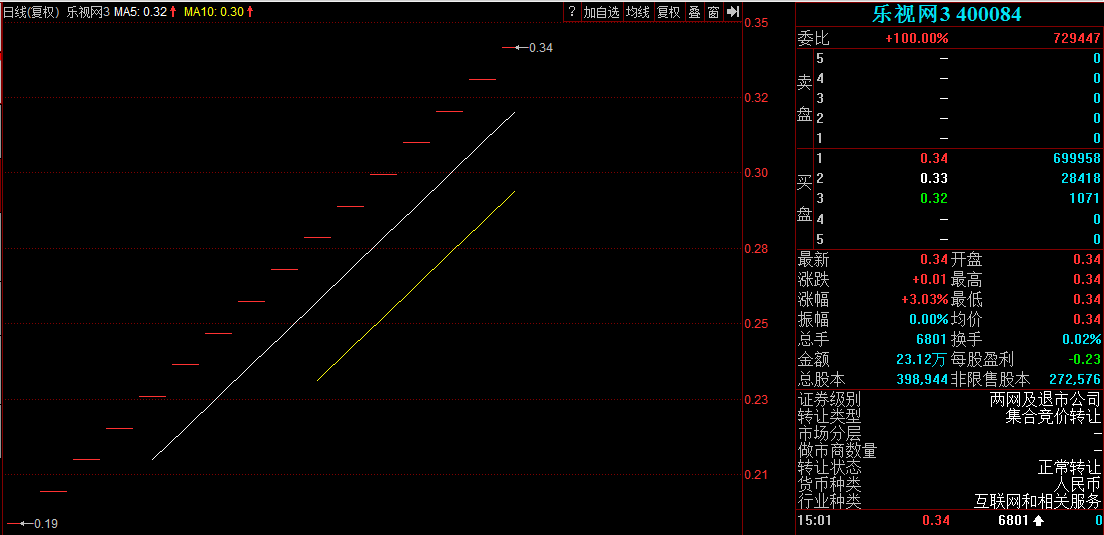1104x535 pixels.
Task: Toggle 复权 price adjustment mode
Action: (x=668, y=11)
